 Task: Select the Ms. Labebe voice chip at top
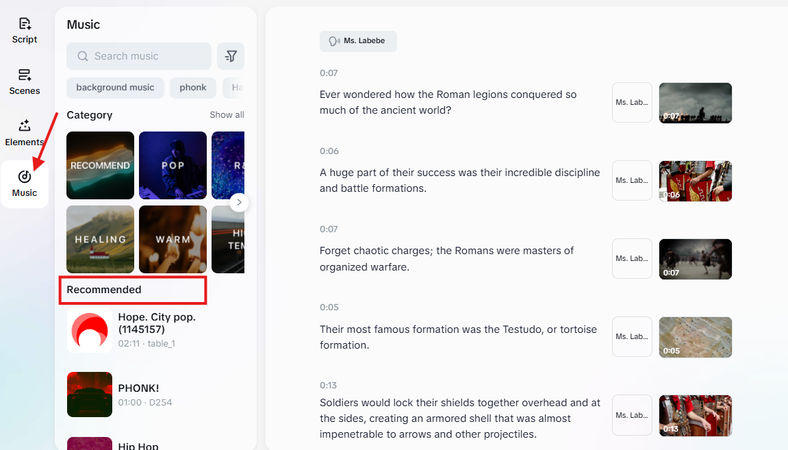point(359,41)
